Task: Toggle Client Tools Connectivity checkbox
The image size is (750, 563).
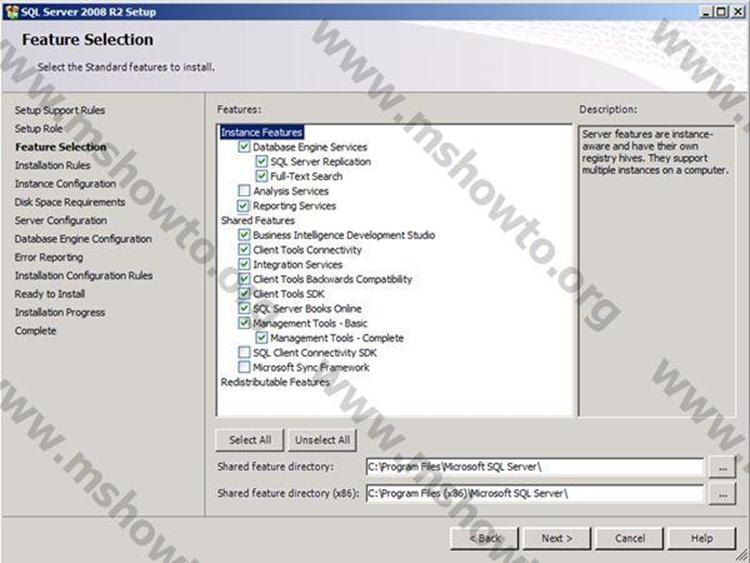Action: [x=244, y=250]
